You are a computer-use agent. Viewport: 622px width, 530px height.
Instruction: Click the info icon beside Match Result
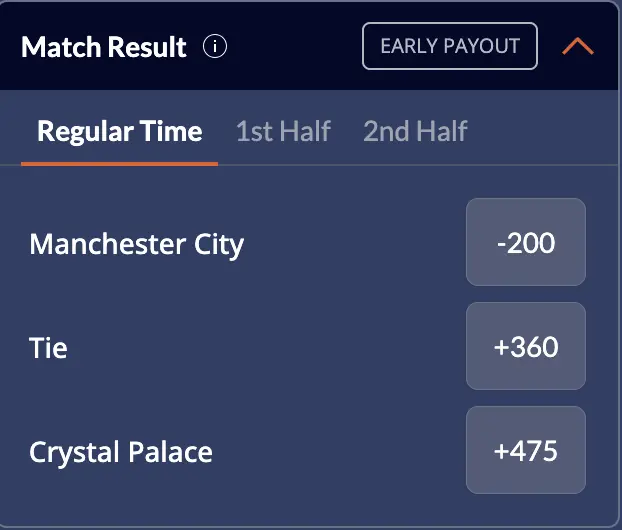(214, 47)
